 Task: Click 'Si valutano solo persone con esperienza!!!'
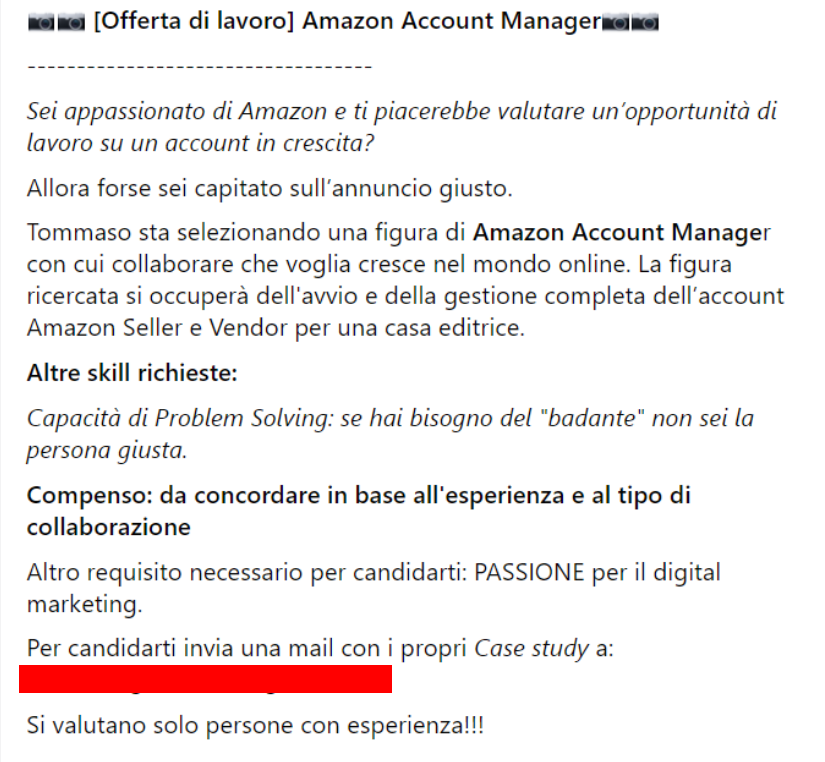tap(255, 726)
